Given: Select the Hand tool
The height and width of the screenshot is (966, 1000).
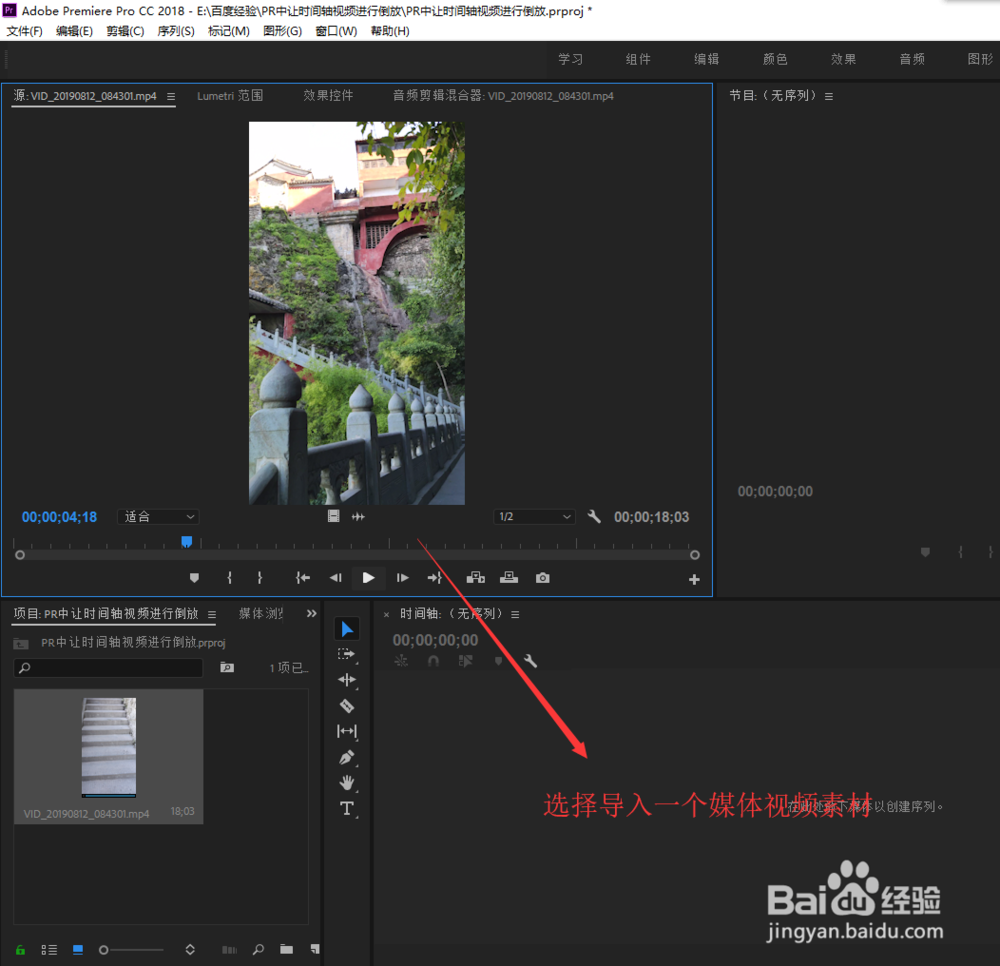Looking at the screenshot, I should 347,783.
